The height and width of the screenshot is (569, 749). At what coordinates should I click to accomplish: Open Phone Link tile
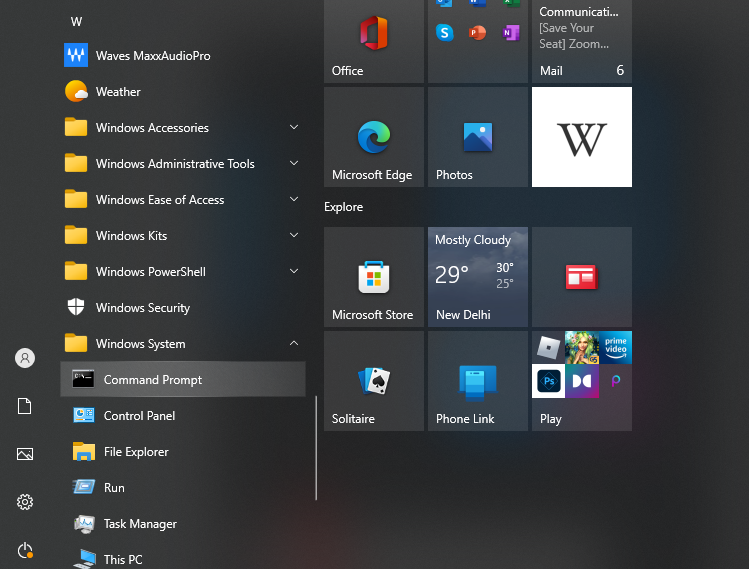pos(478,381)
